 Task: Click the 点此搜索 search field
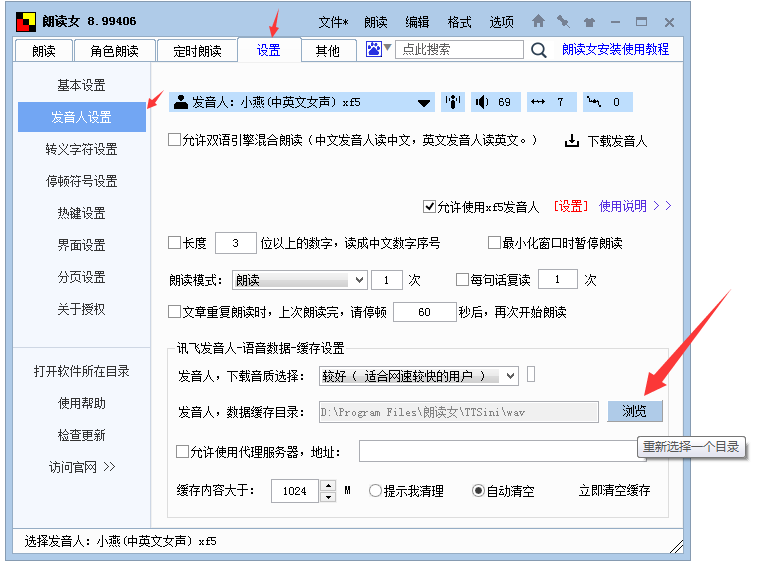(x=459, y=49)
